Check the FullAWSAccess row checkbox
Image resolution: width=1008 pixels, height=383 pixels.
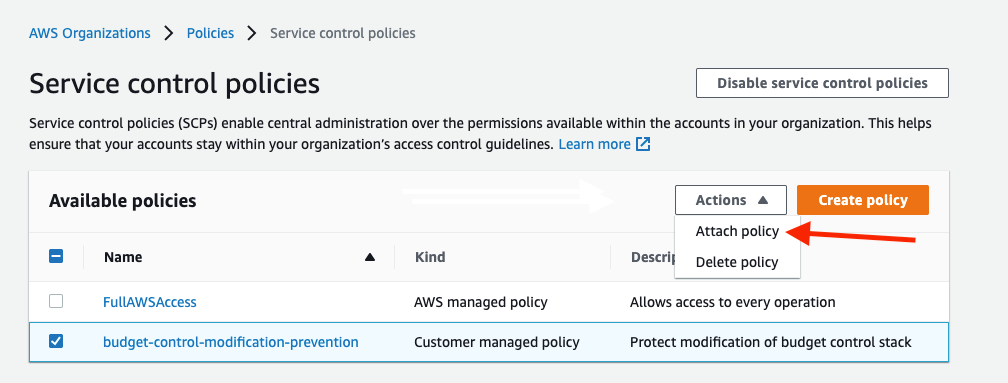(56, 301)
